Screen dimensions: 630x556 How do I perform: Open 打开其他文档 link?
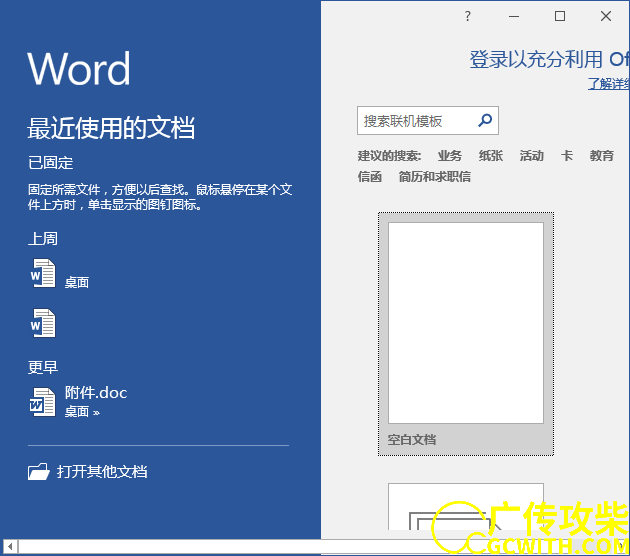pyautogui.click(x=102, y=472)
